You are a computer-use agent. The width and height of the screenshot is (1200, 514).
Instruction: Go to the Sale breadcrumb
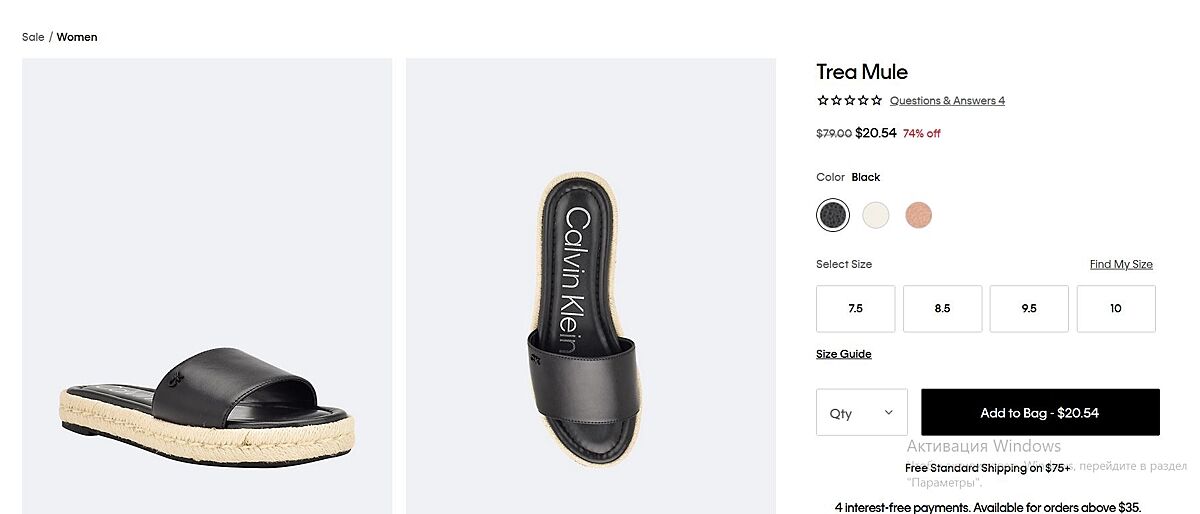pos(33,37)
